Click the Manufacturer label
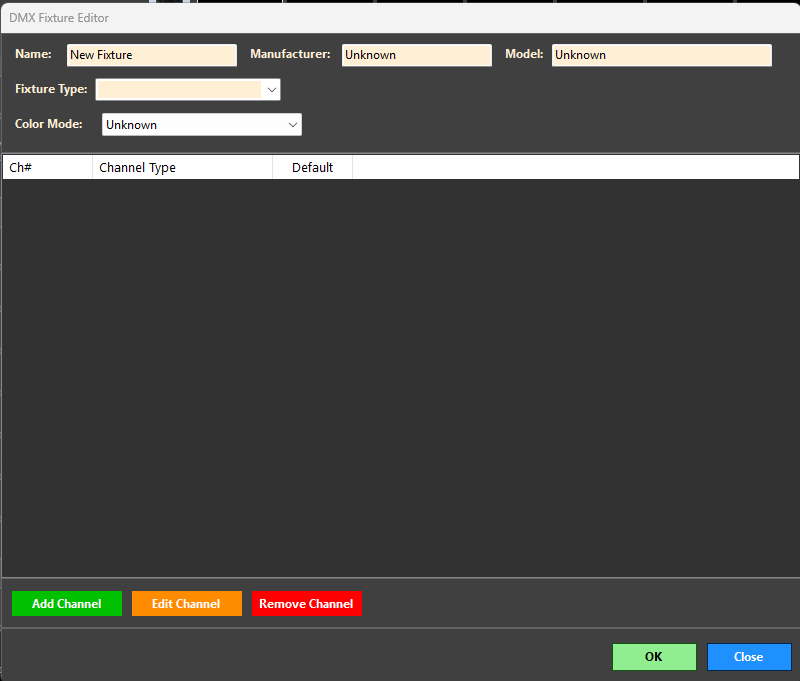 click(290, 54)
